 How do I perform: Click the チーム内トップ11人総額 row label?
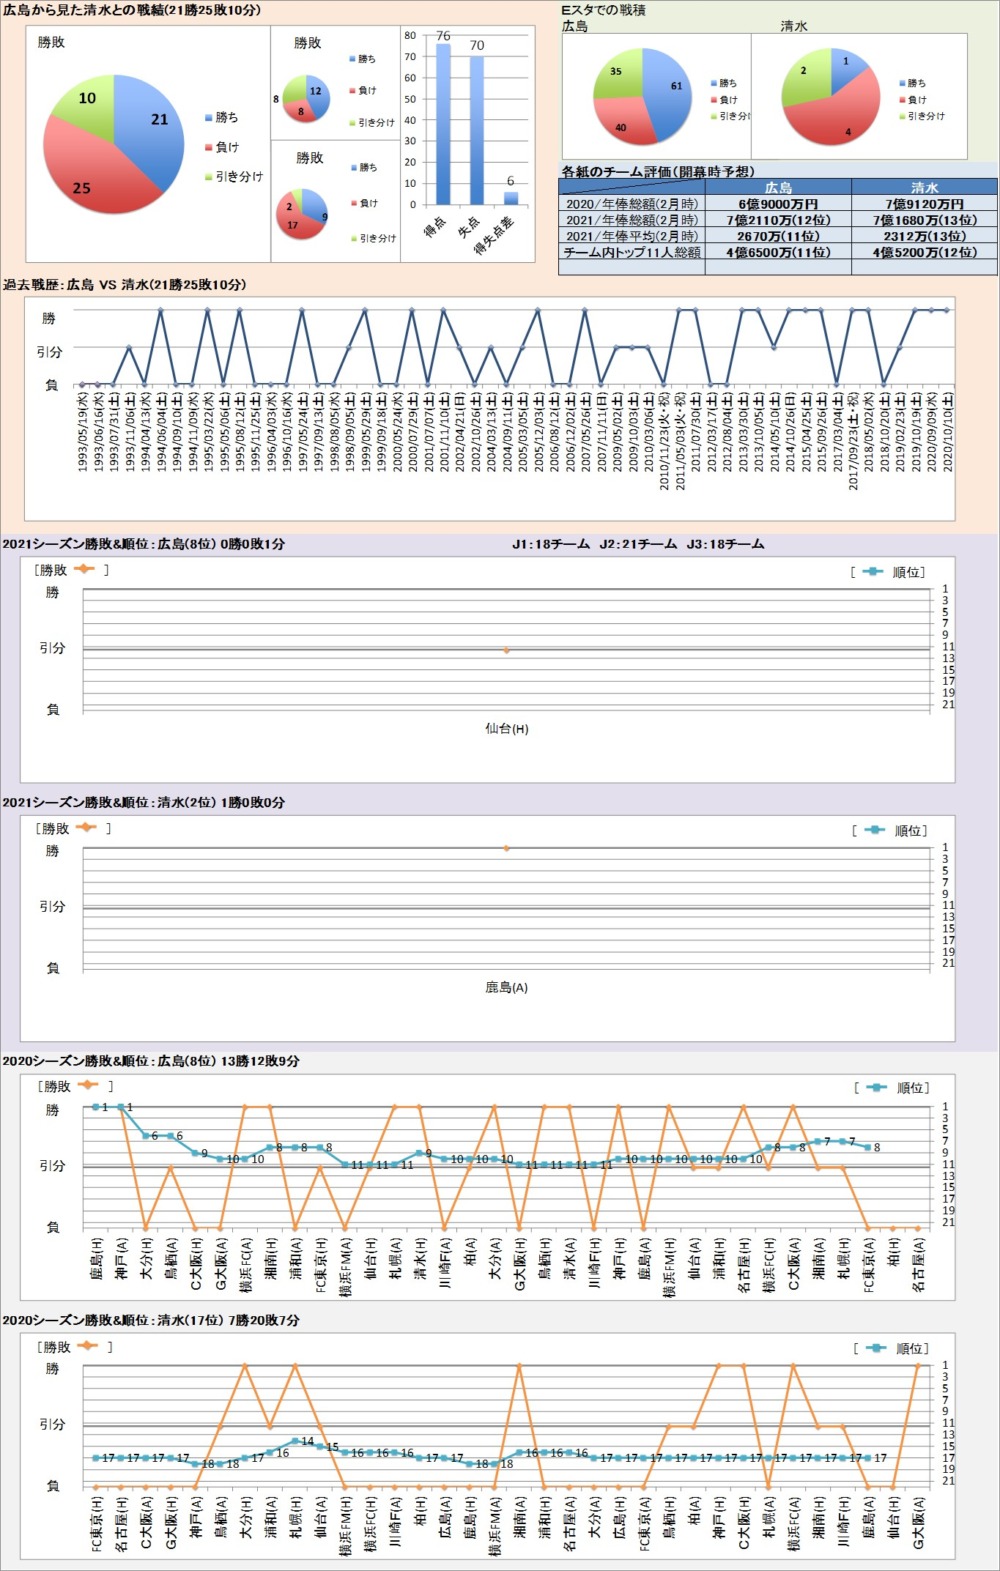point(633,253)
